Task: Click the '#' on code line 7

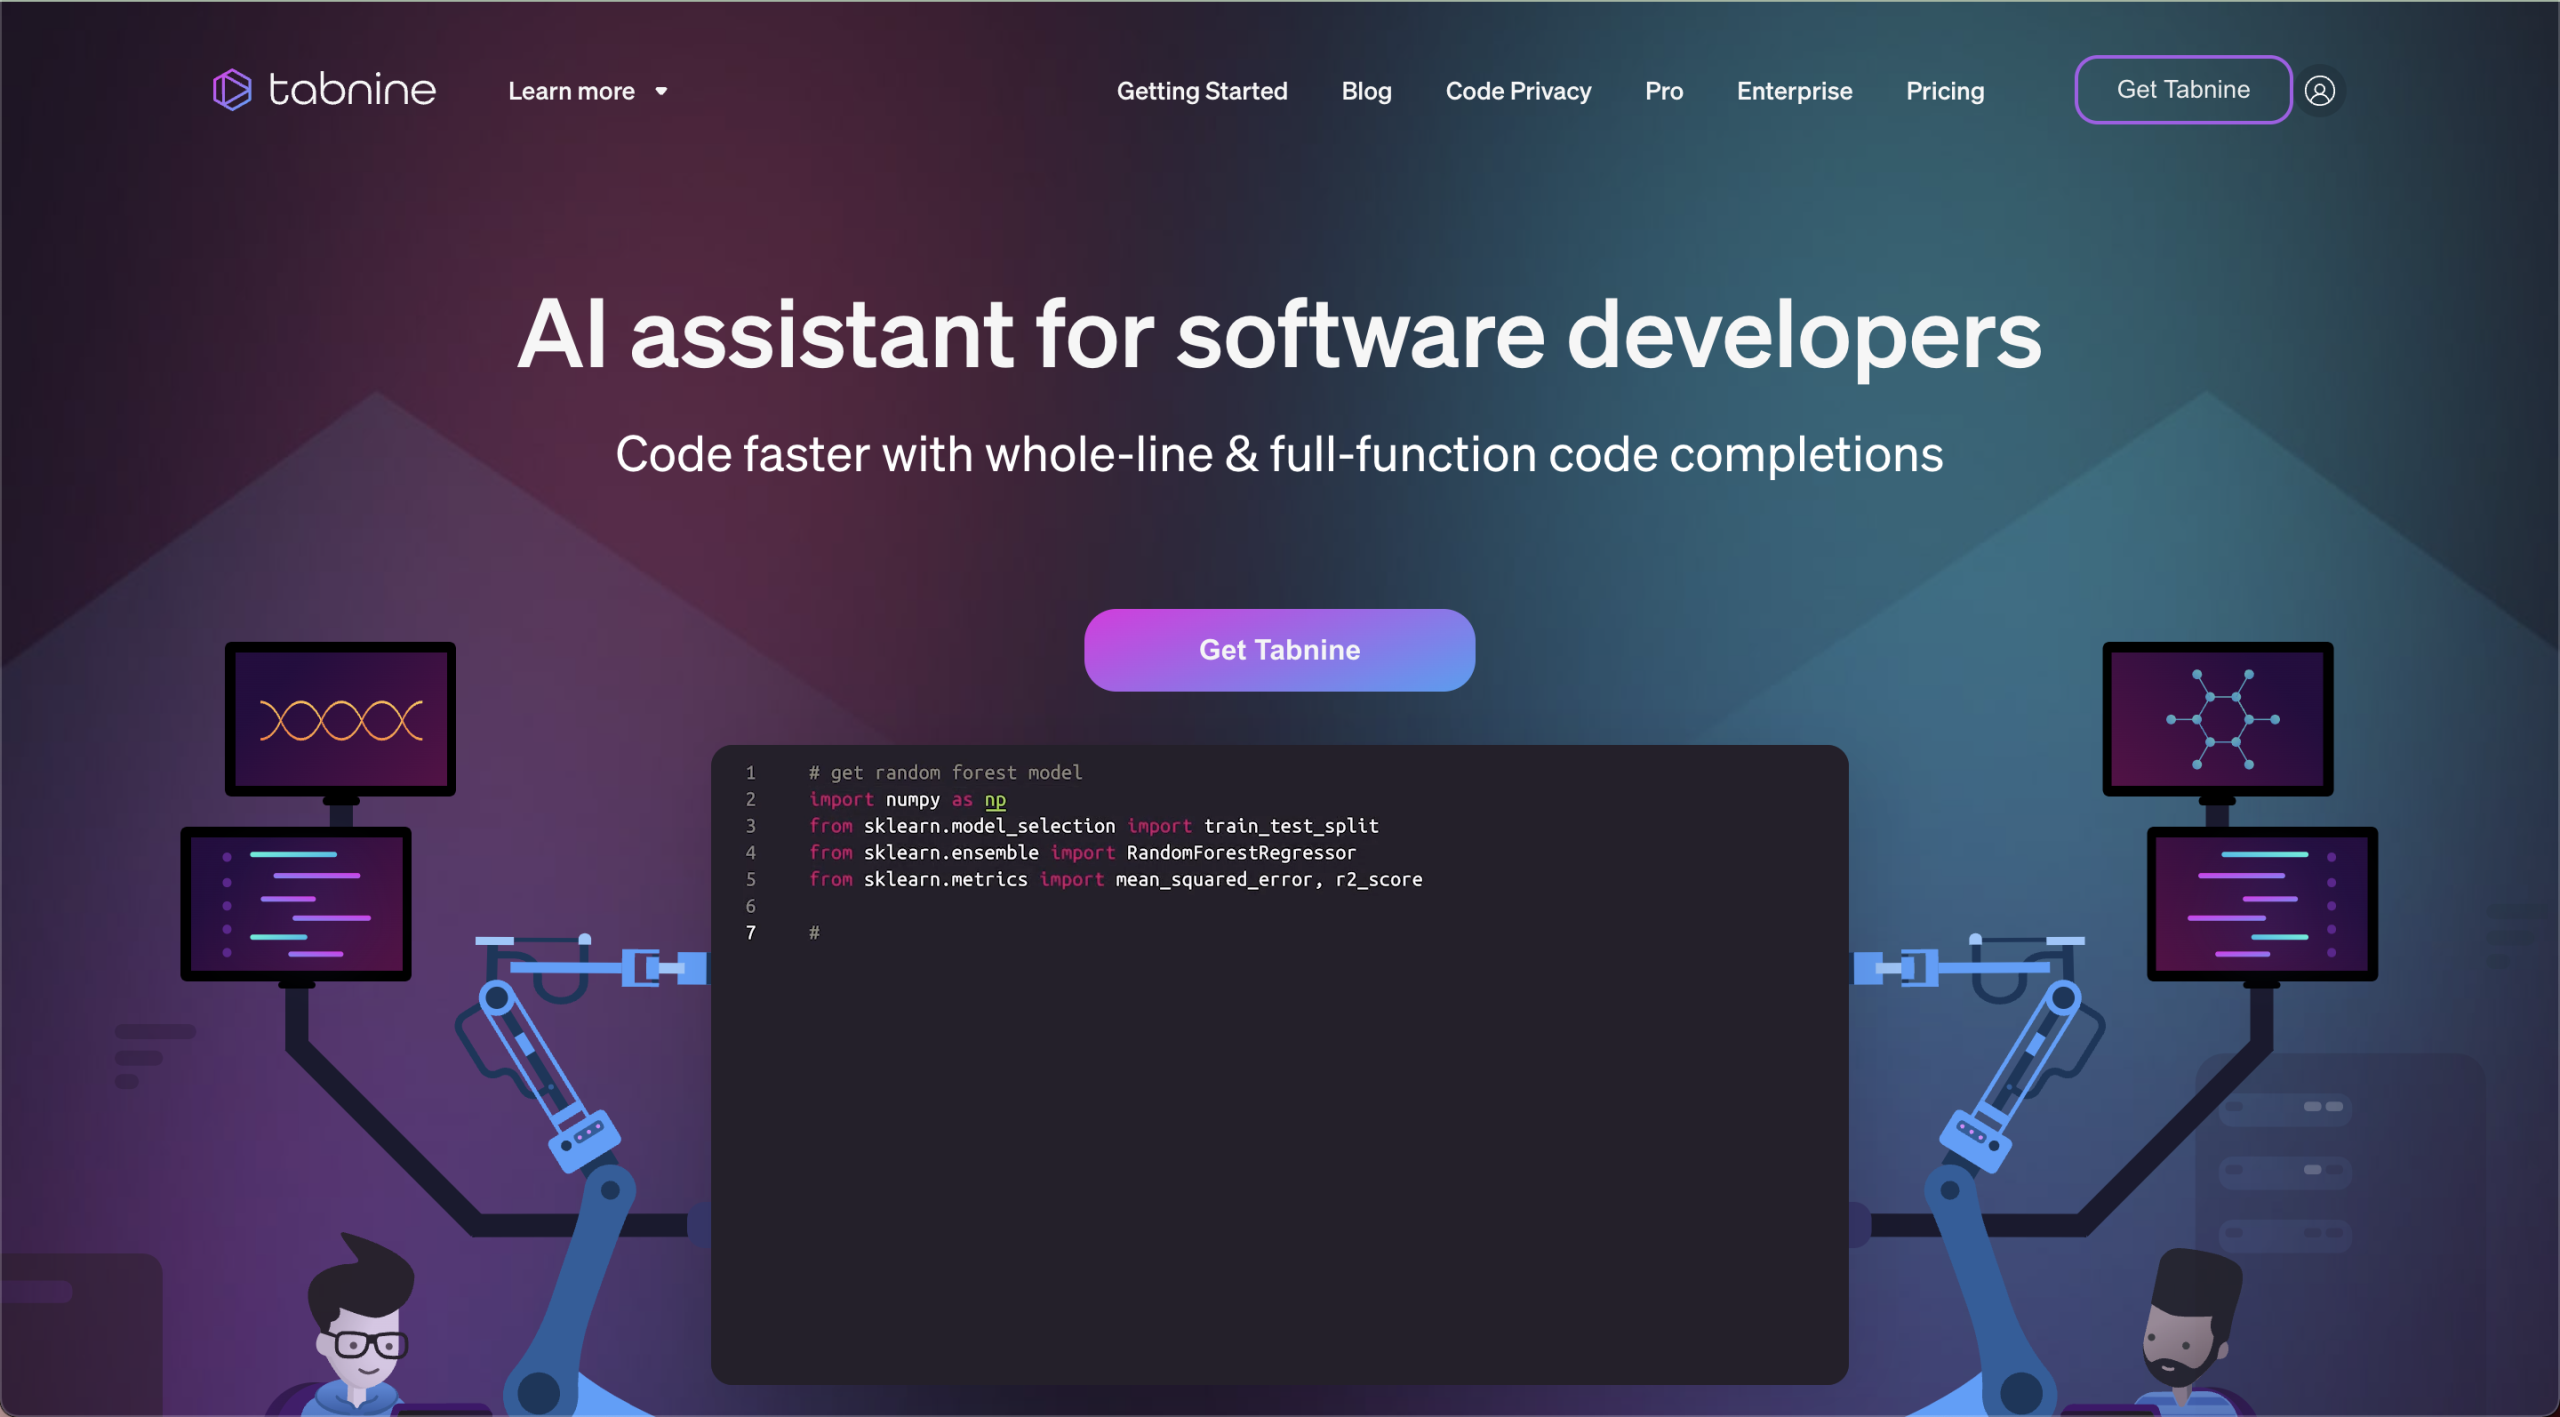Action: (814, 932)
